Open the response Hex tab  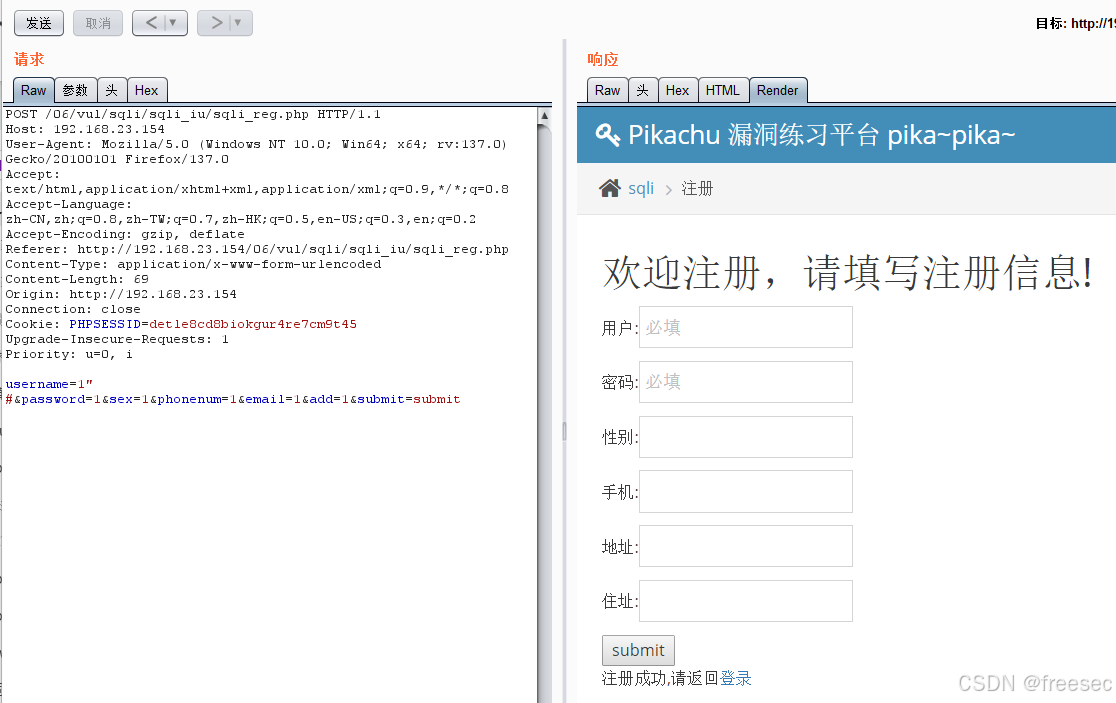pos(678,90)
